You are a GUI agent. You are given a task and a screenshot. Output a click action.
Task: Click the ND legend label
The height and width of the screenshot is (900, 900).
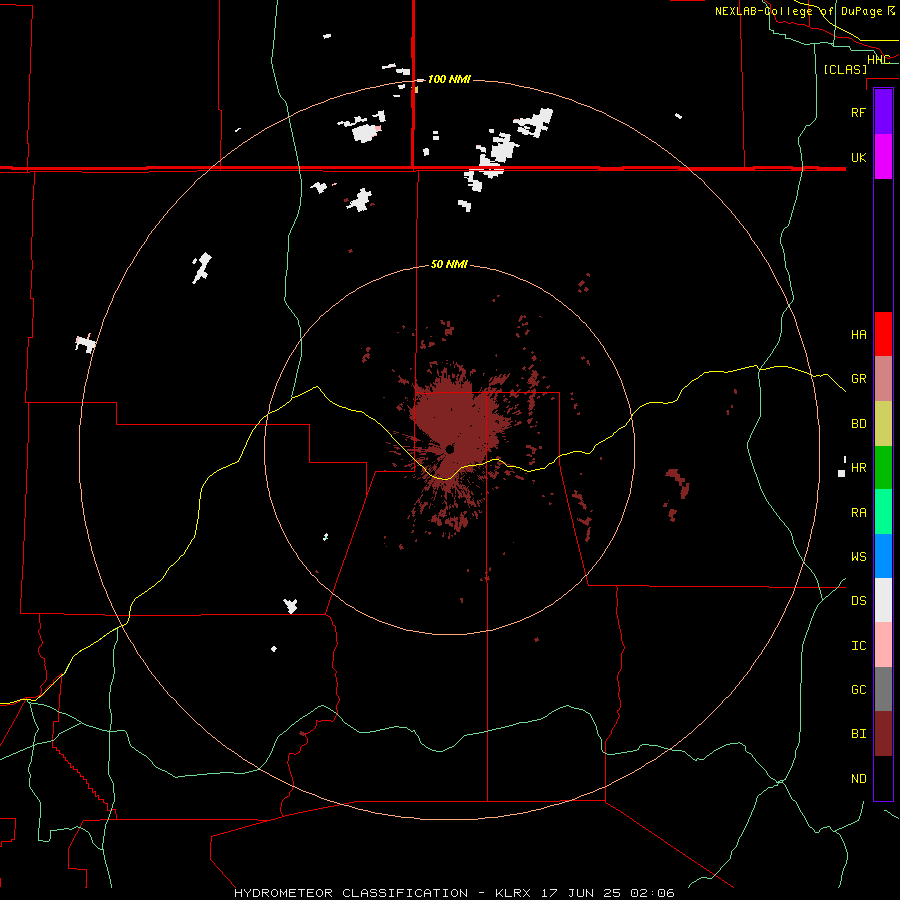pyautogui.click(x=858, y=779)
